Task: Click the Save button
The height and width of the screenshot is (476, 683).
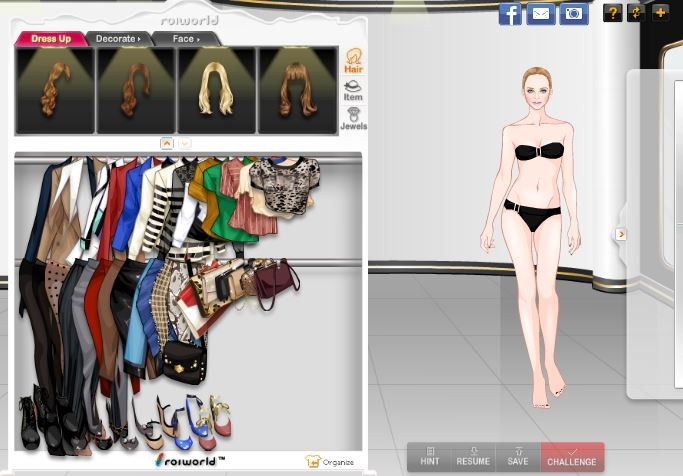Action: [x=518, y=457]
